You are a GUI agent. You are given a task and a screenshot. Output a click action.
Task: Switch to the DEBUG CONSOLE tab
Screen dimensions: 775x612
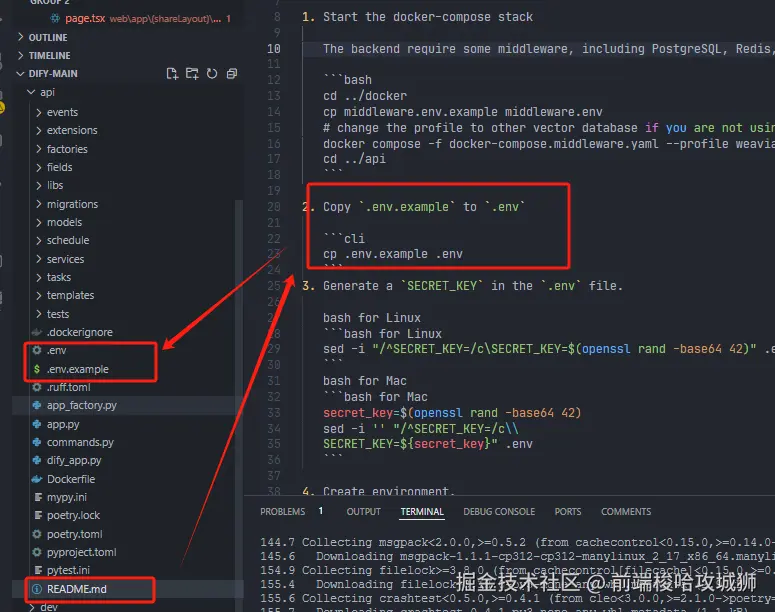coord(499,512)
